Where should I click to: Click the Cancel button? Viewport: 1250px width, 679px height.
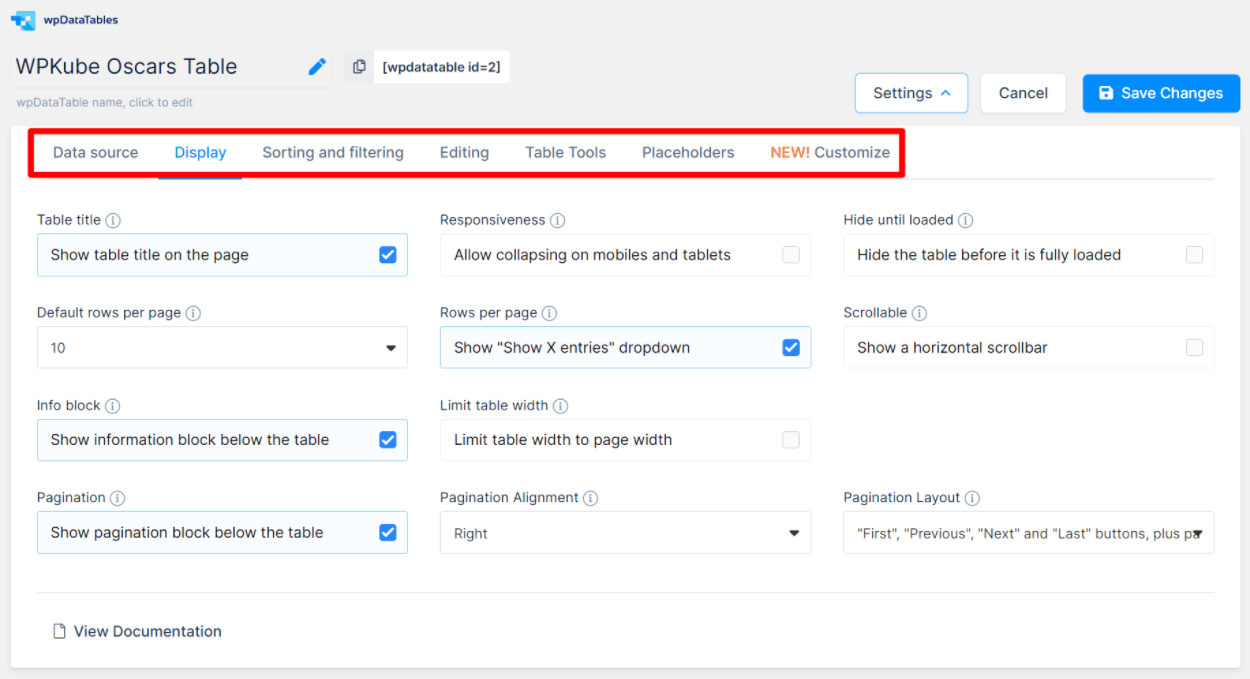1023,93
